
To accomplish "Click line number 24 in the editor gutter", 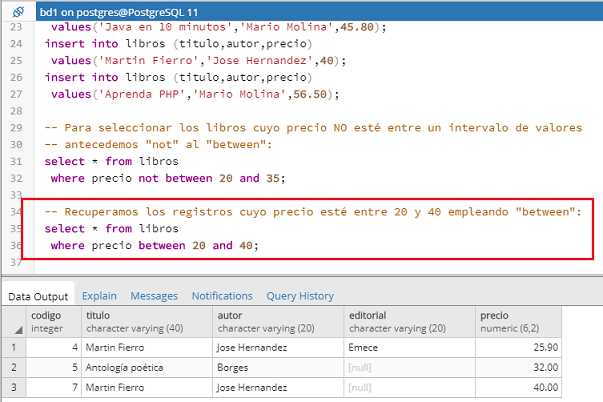I will click(16, 43).
